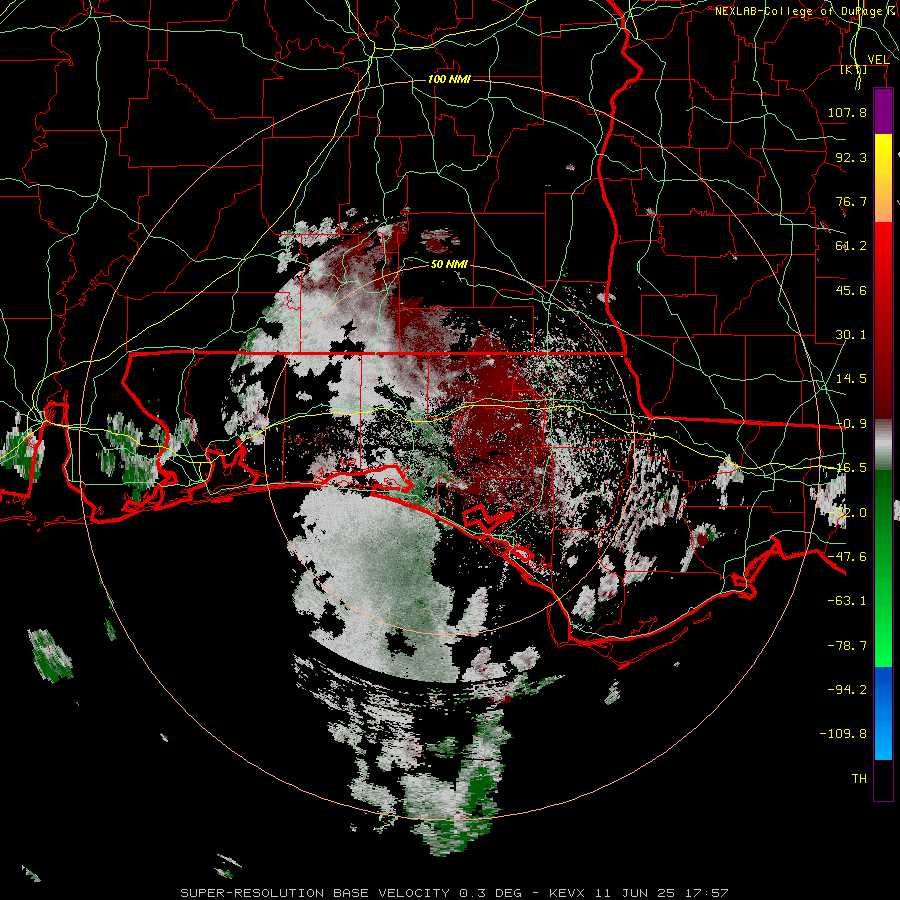The width and height of the screenshot is (900, 900).
Task: Click the 107.8 value on the velocity scale
Action: [847, 112]
